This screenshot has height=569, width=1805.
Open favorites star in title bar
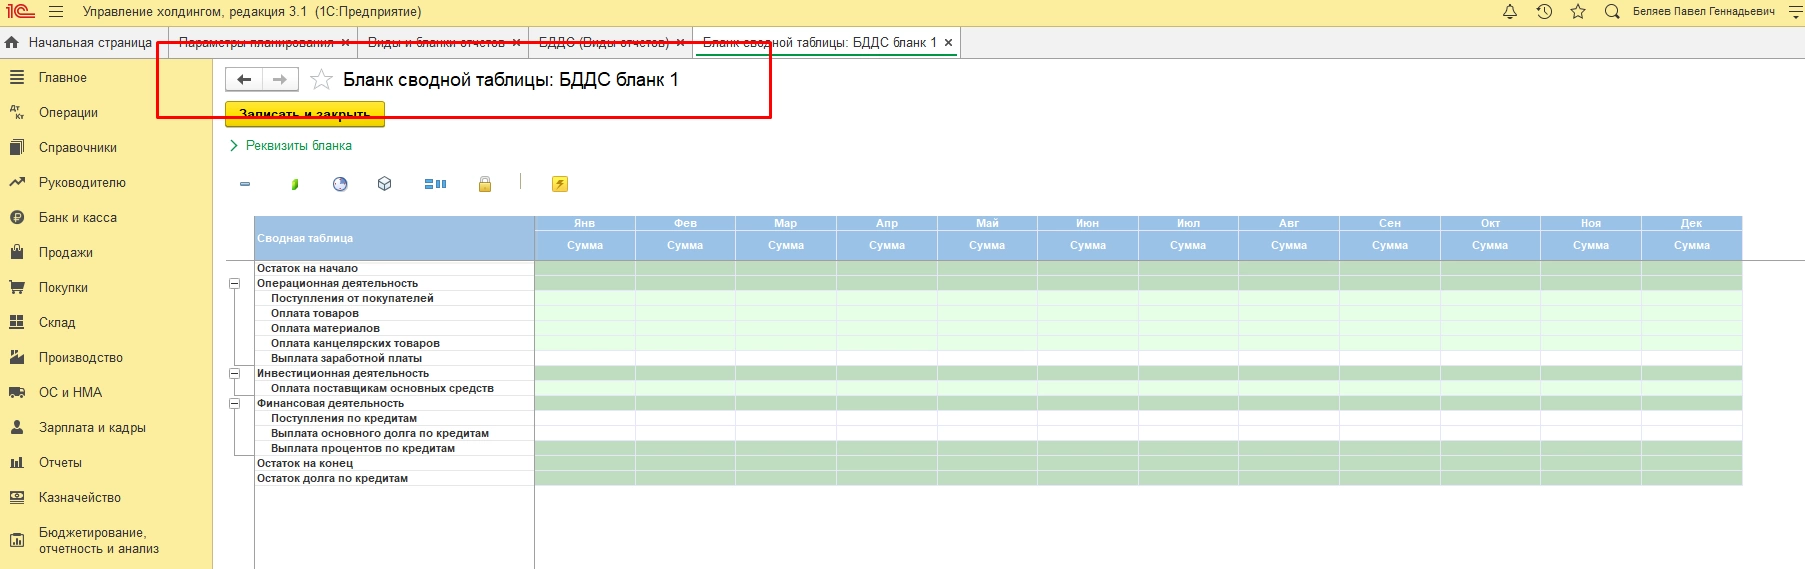(1578, 12)
